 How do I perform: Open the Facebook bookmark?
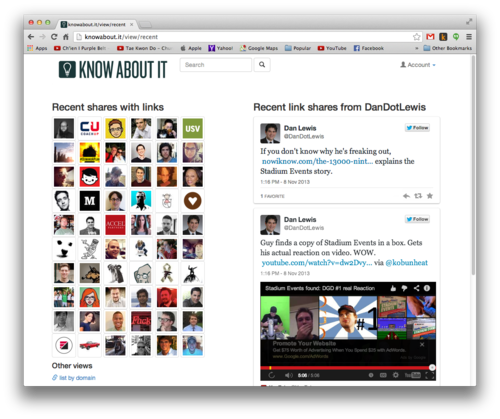point(369,48)
